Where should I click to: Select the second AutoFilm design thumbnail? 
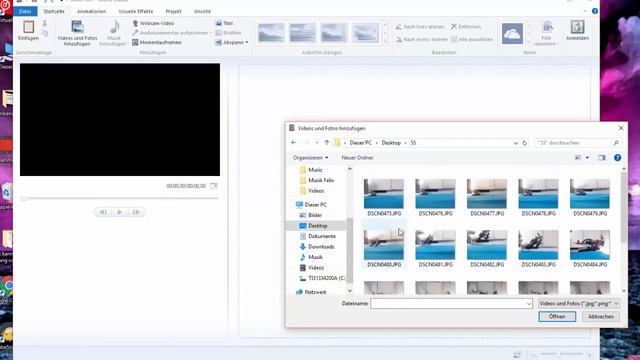click(x=302, y=33)
